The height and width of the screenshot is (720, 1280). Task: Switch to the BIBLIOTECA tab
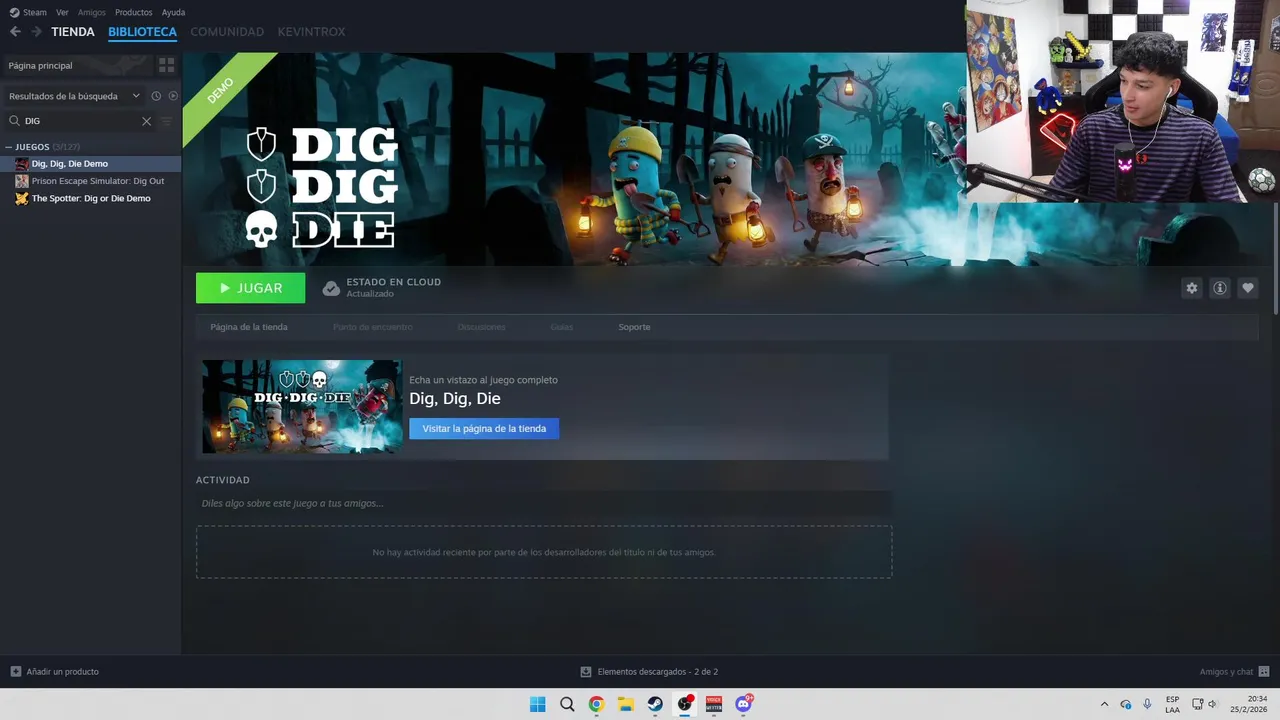[x=142, y=32]
